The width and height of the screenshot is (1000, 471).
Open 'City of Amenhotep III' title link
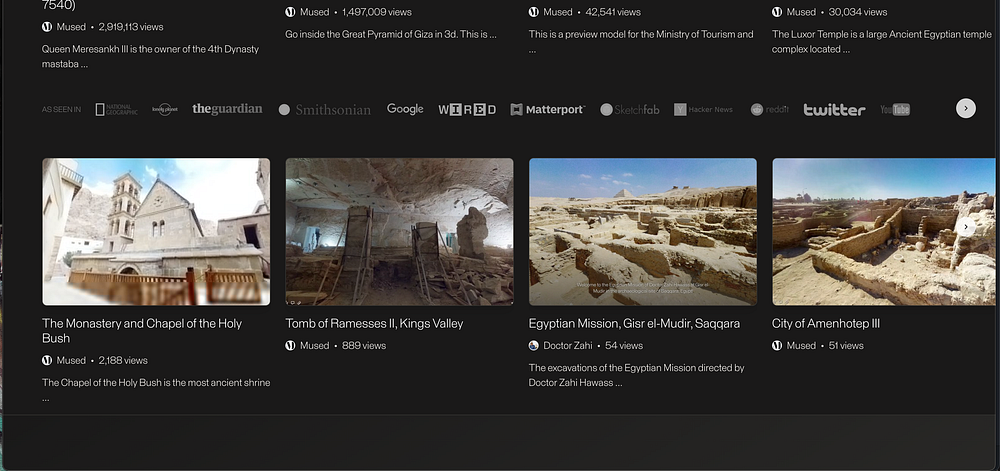pos(826,324)
